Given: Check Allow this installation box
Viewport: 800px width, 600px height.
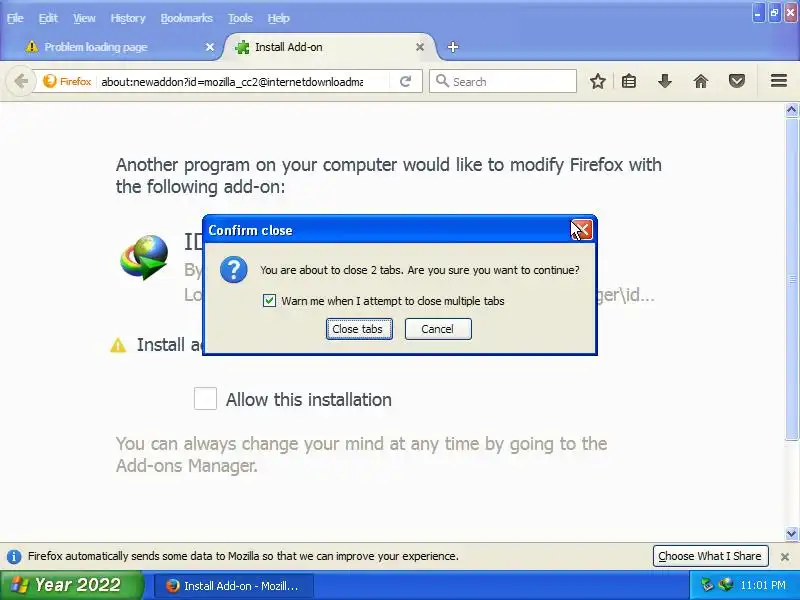Looking at the screenshot, I should coord(205,398).
